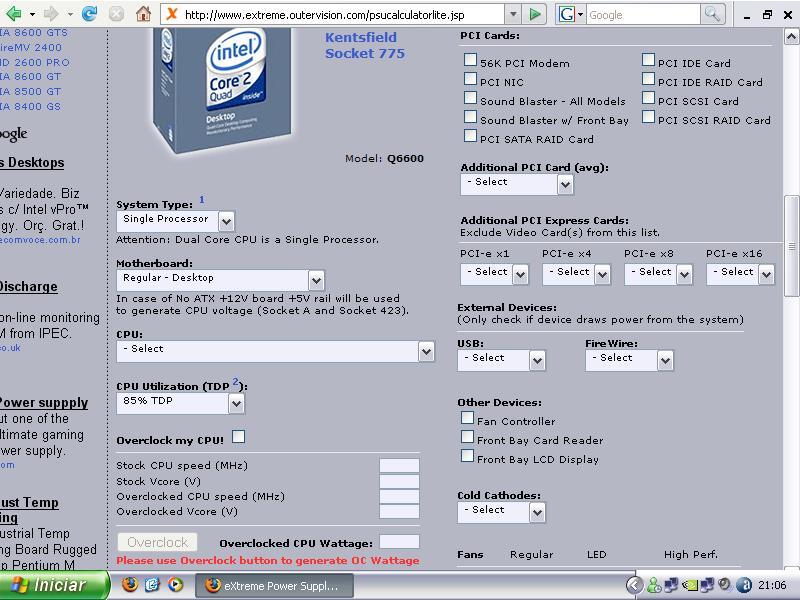Viewport: 800px width, 600px height.
Task: Open the blue Quick Launch icon beside Firefox
Action: point(152,584)
